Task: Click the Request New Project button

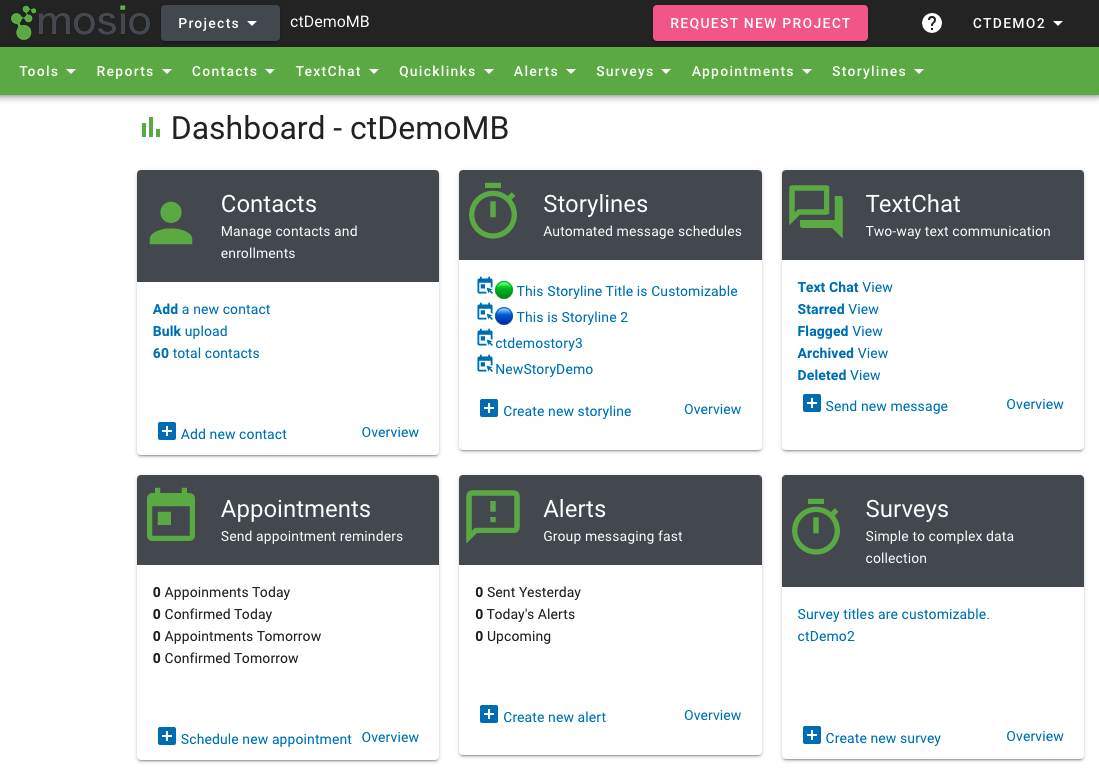Action: tap(760, 23)
